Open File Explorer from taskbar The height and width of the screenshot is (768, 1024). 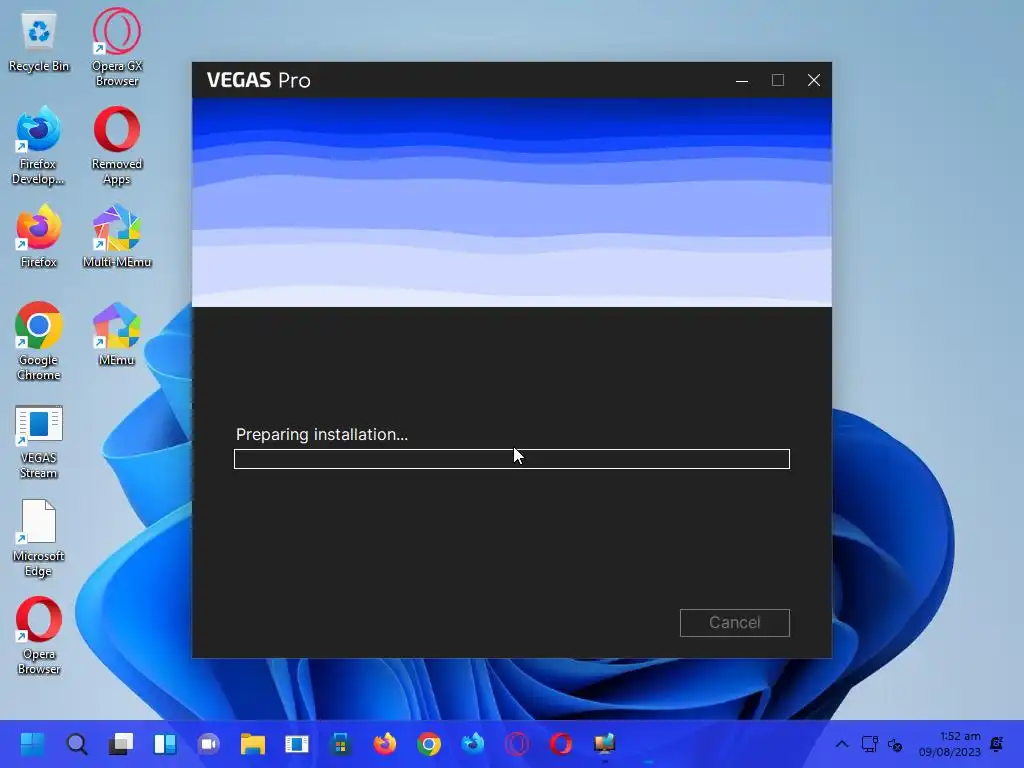[253, 744]
